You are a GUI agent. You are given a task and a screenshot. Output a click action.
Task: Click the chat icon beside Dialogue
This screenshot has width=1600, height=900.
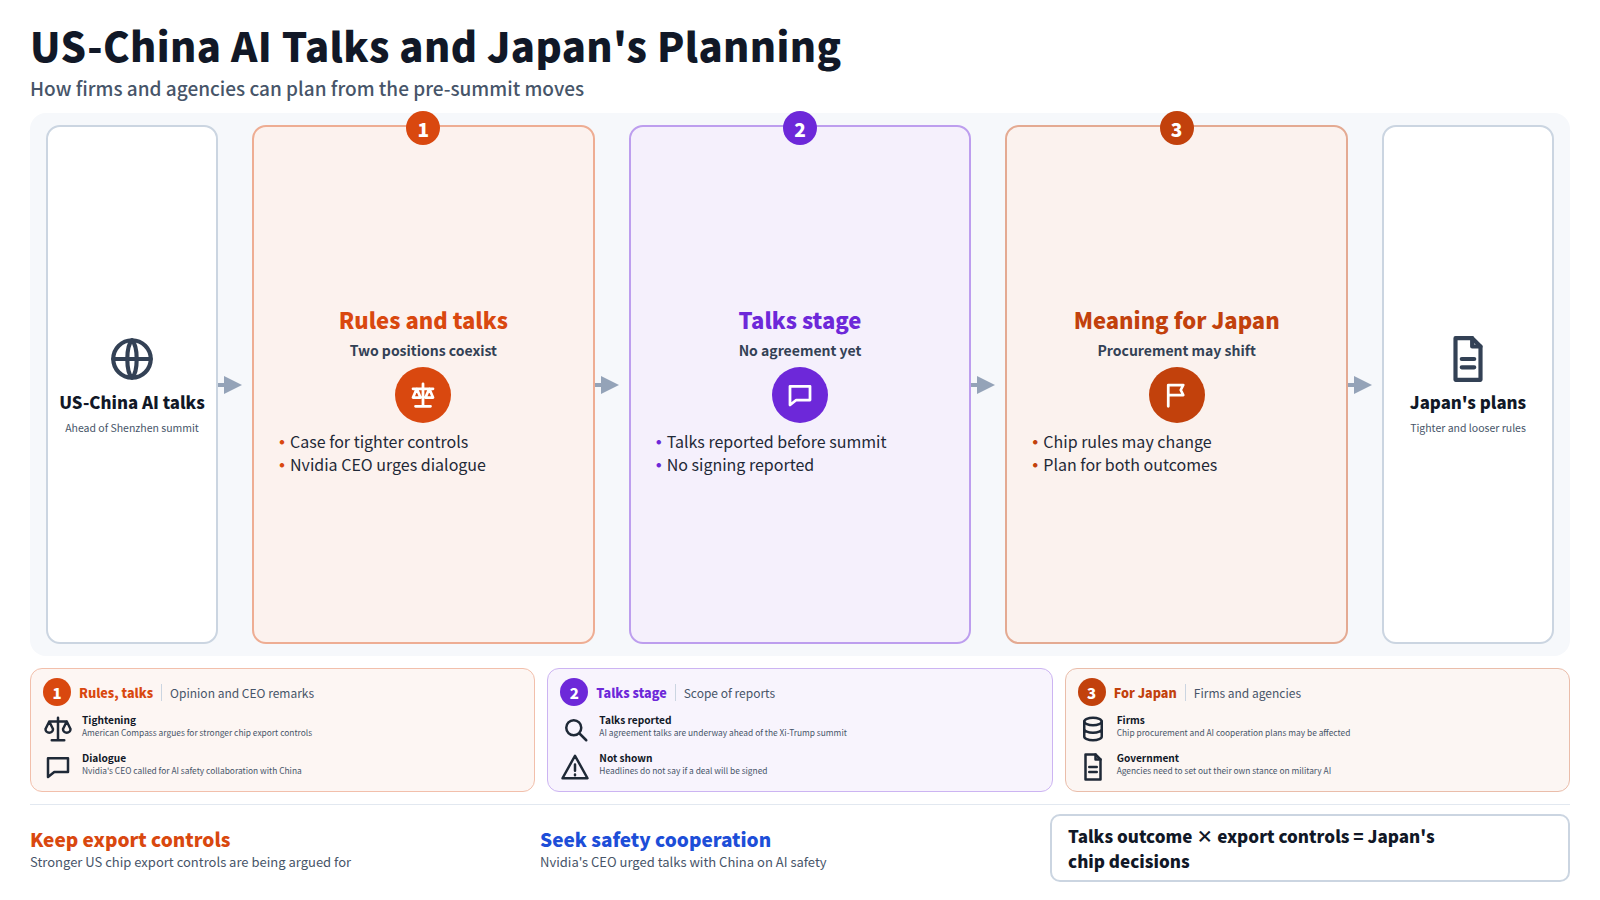(58, 767)
